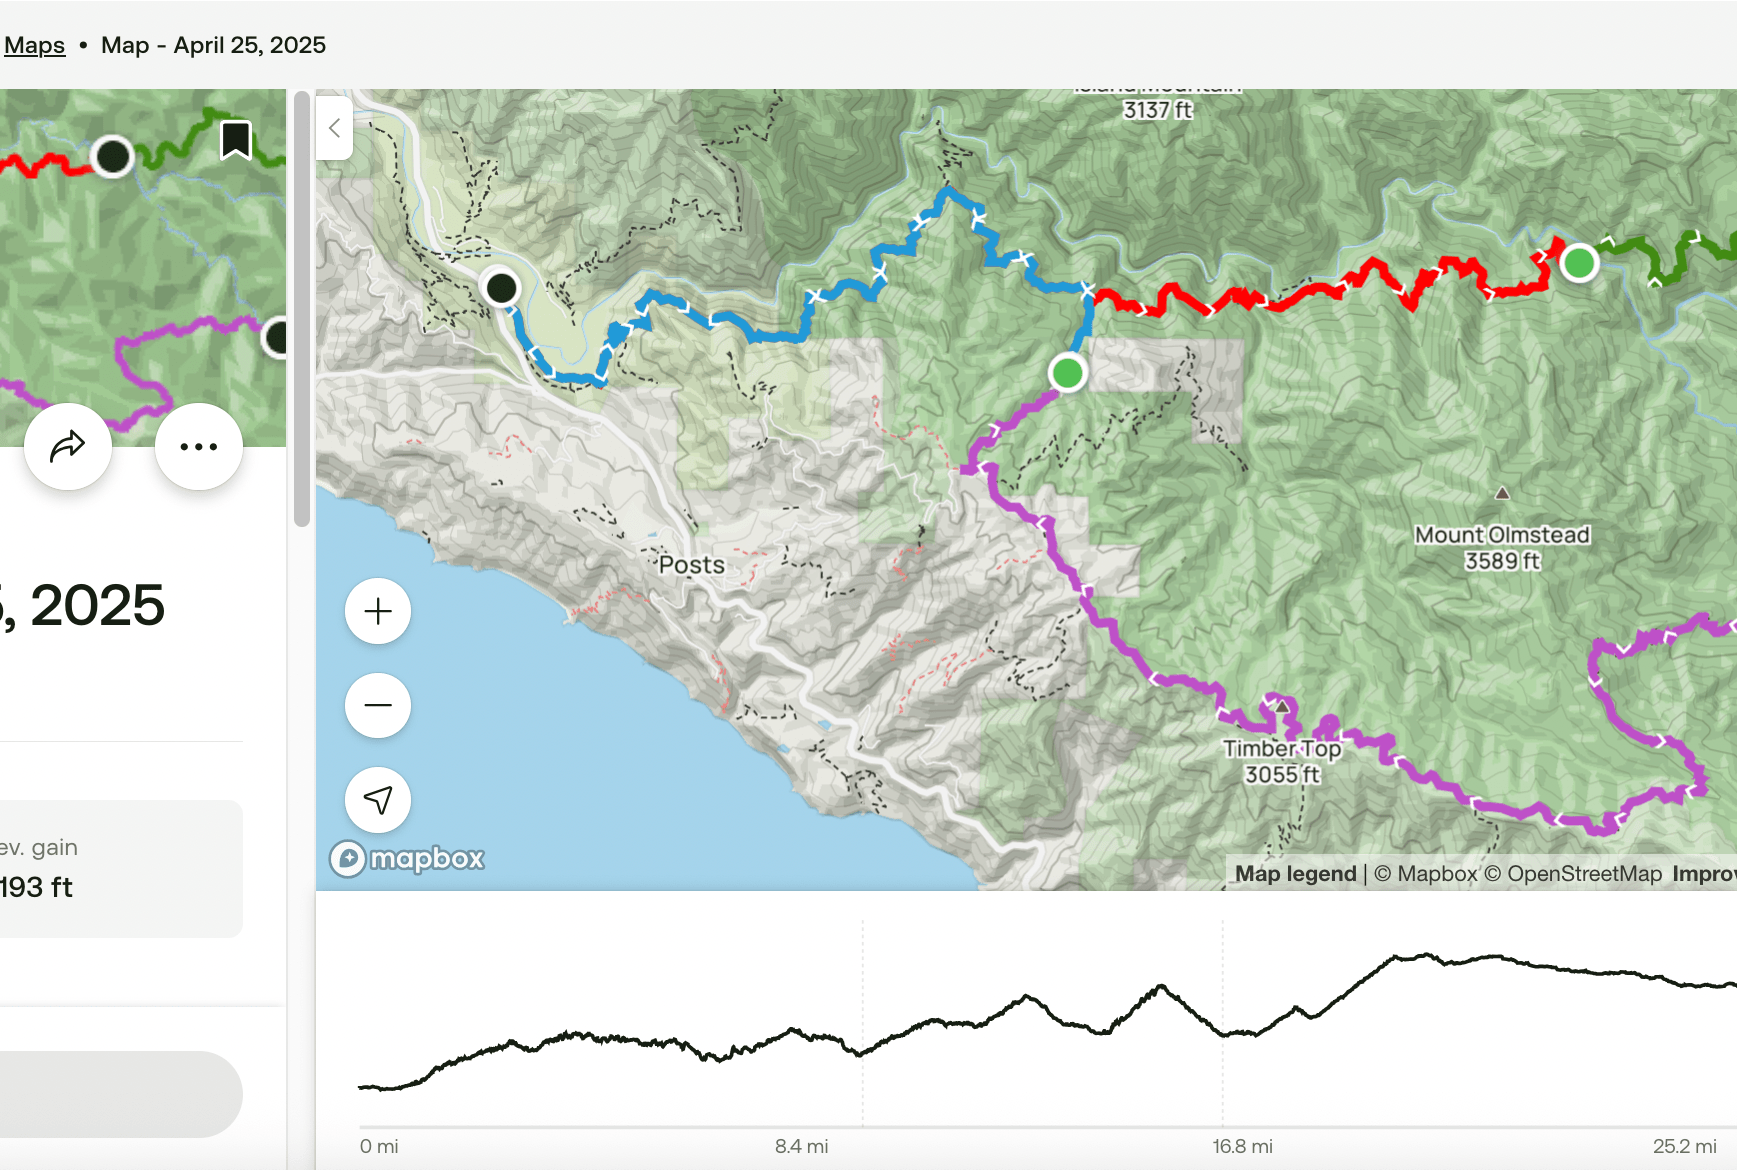Screen dimensions: 1737x1170
Task: Open the three-dot more options menu
Action: [199, 446]
